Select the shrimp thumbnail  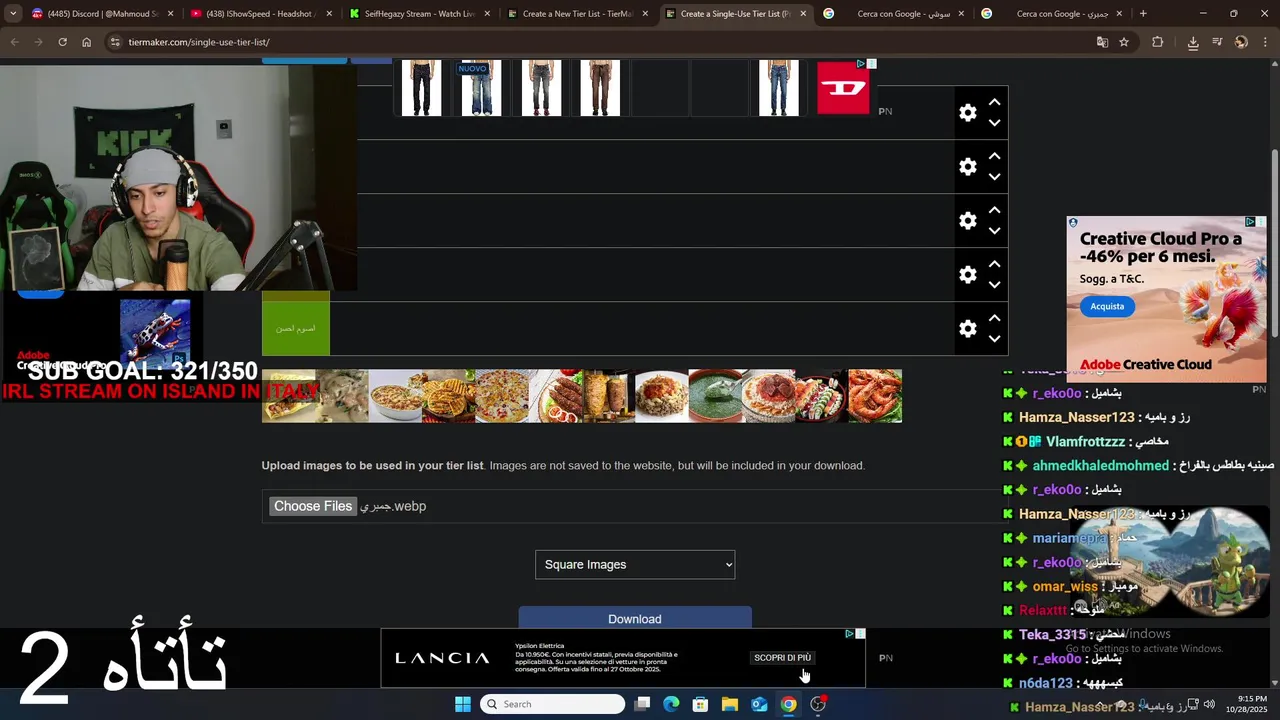point(875,396)
